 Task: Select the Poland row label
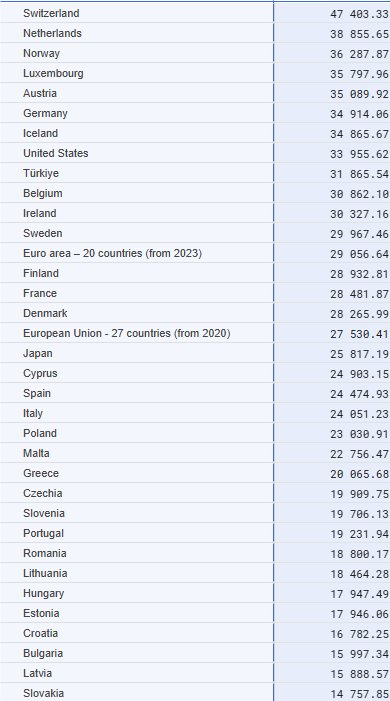pyautogui.click(x=40, y=433)
